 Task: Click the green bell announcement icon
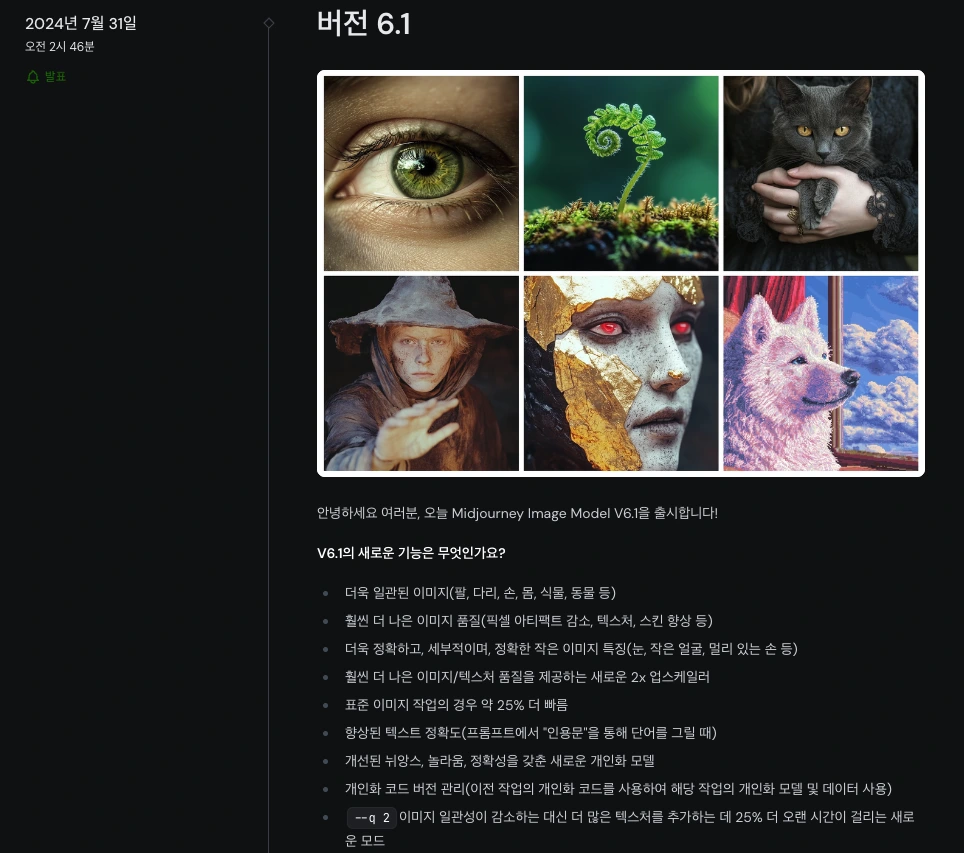coord(33,77)
